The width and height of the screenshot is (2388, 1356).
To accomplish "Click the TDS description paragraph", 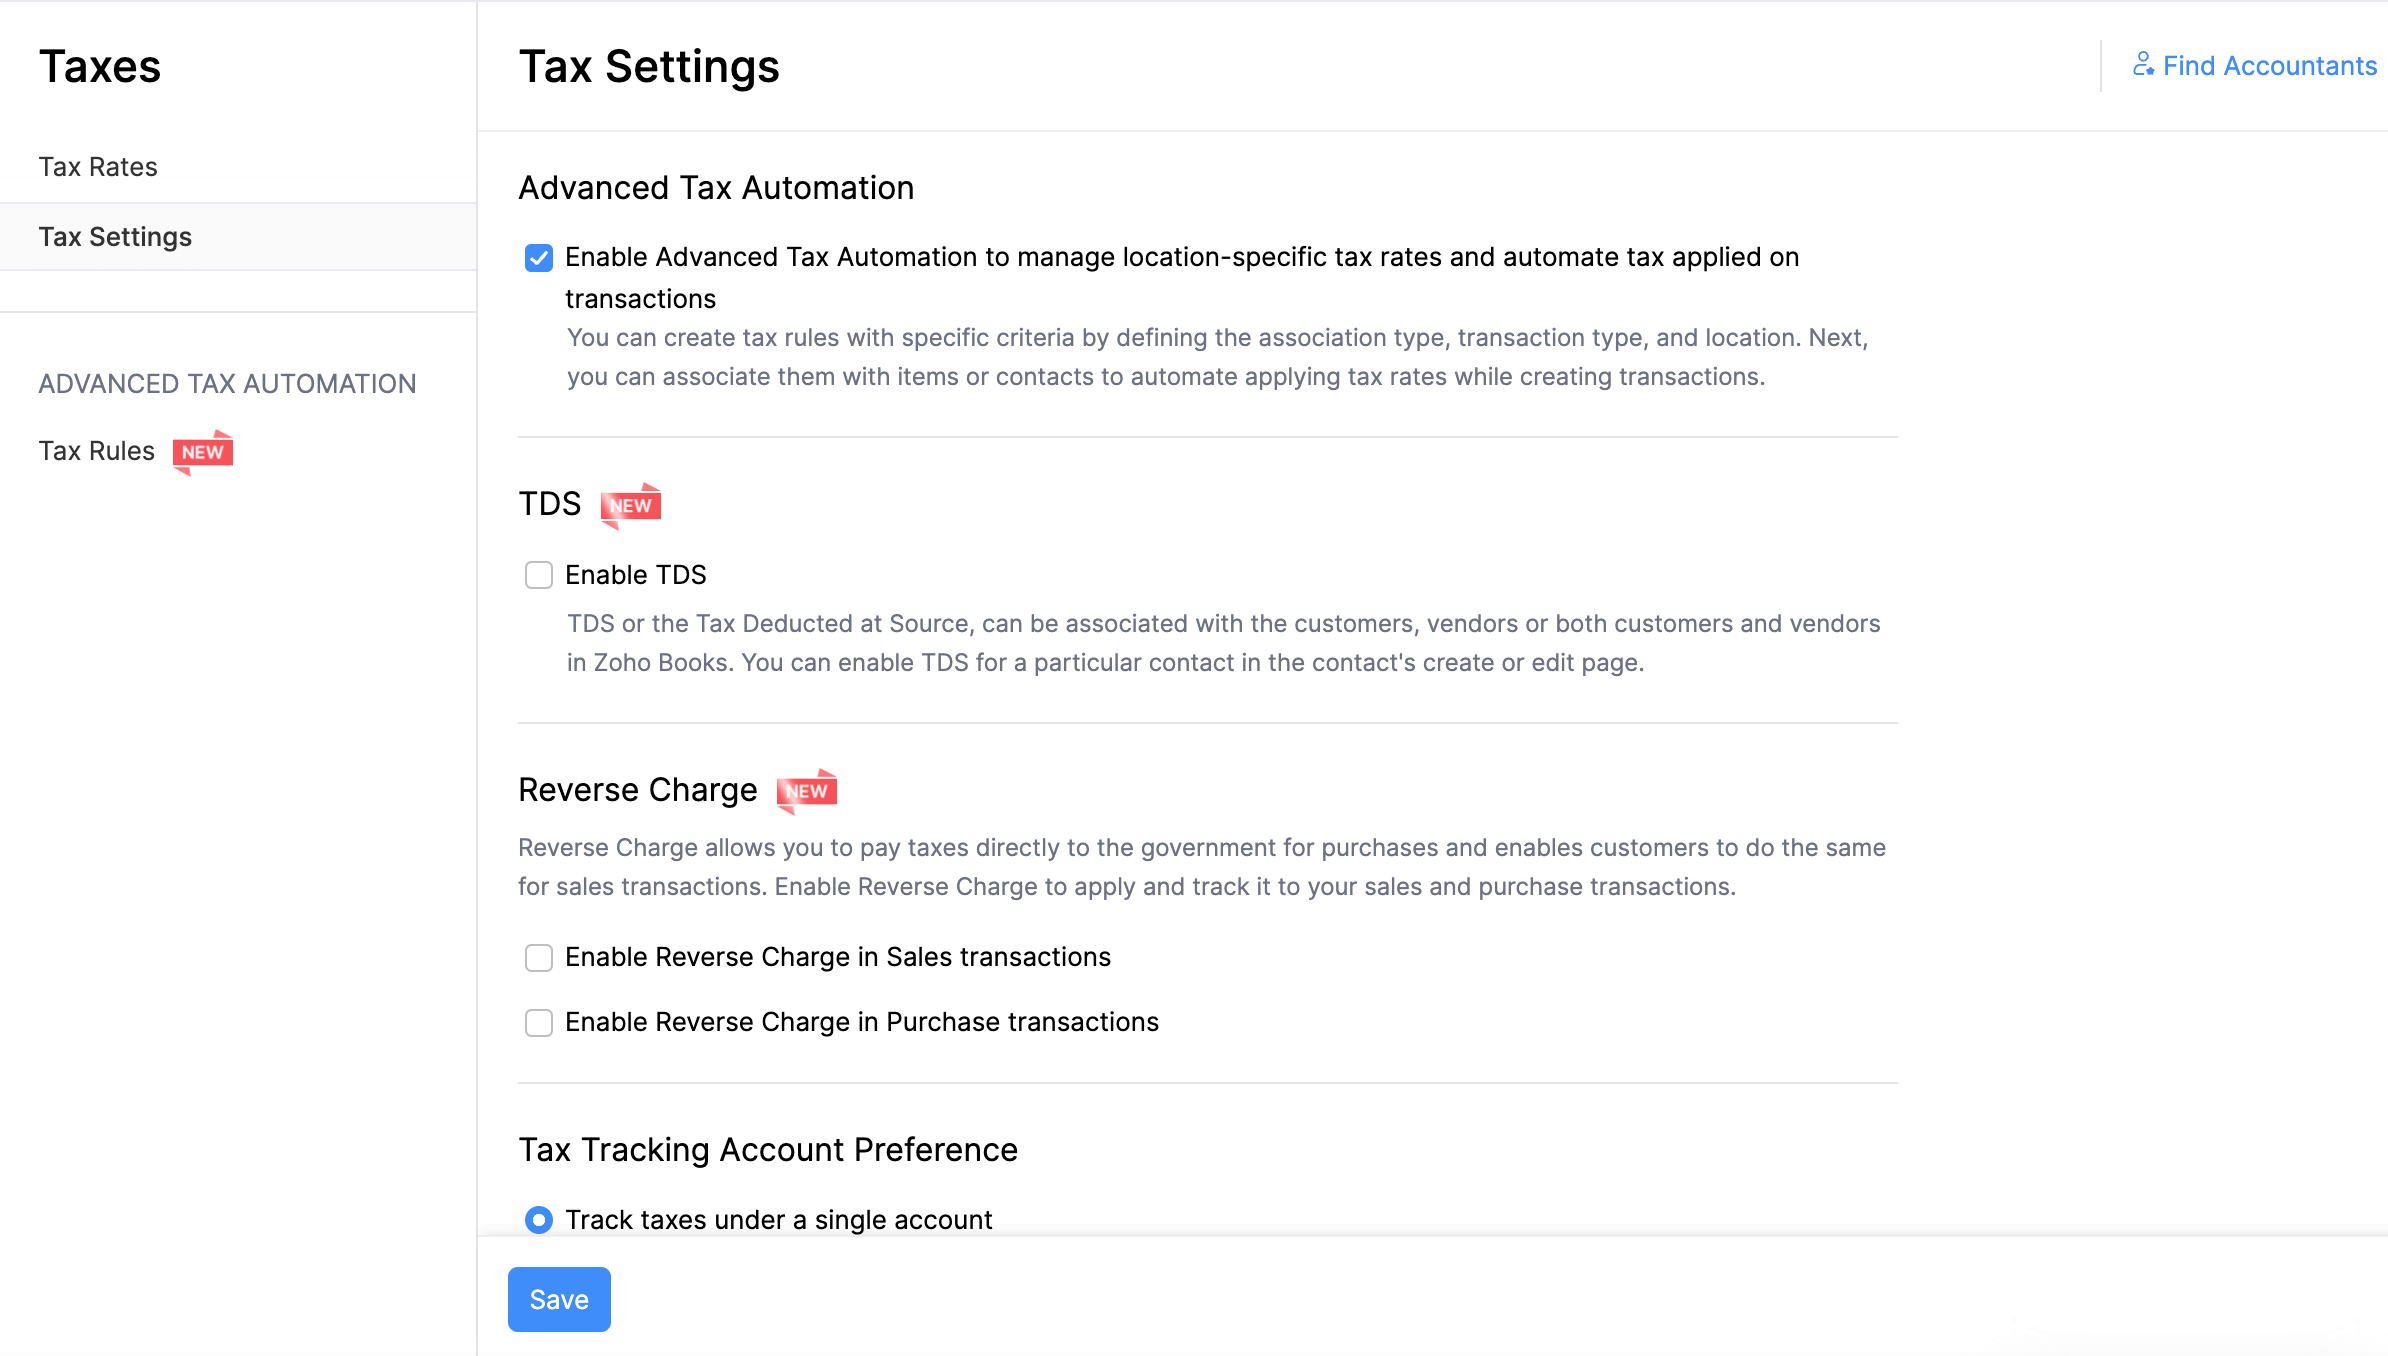I will coord(1223,643).
